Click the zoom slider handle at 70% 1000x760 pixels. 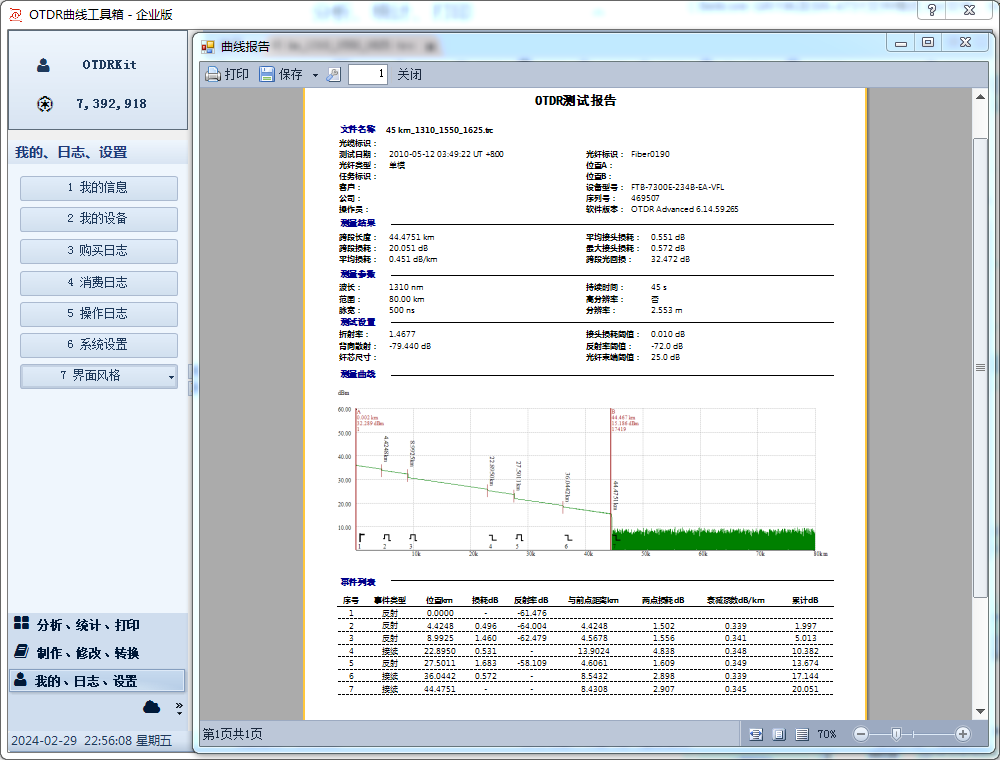[x=897, y=734]
